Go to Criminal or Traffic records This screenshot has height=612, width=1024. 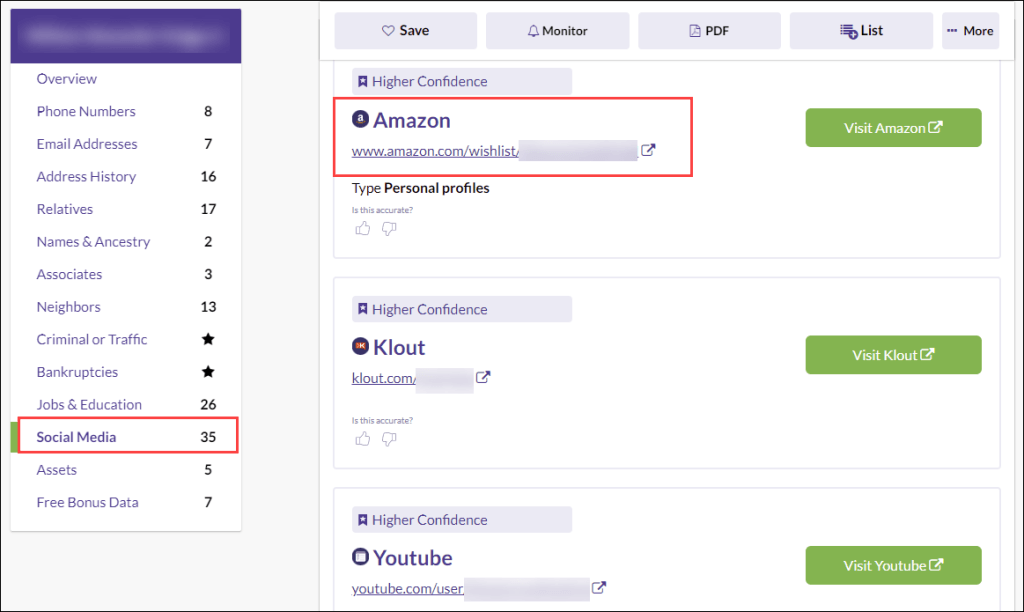[x=92, y=340]
